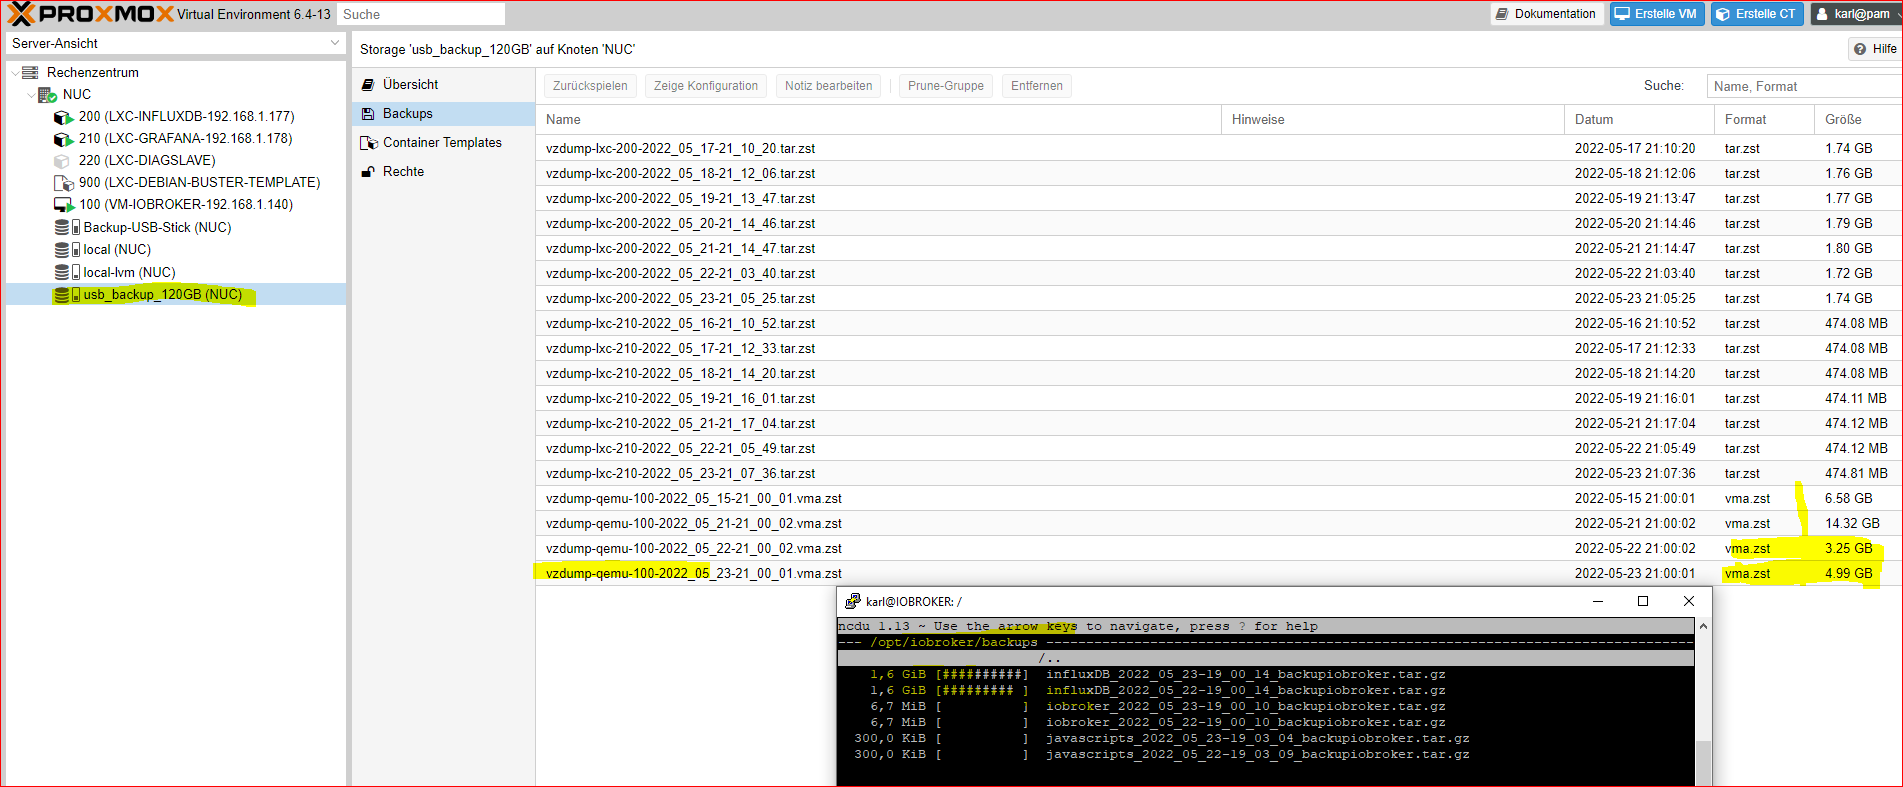Collapse the NUC node in tree
This screenshot has height=787, width=1903.
[x=31, y=95]
